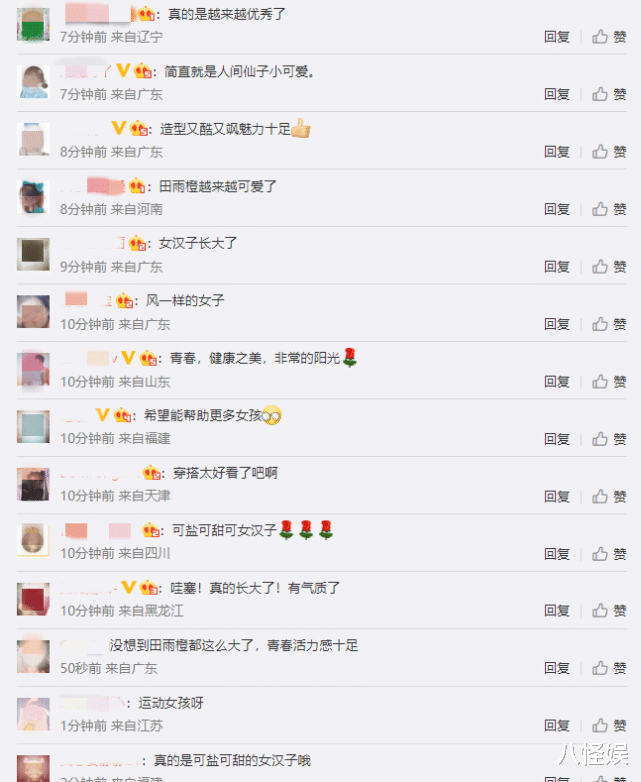641x782 pixels.
Task: Open avatar of the 简直就是人间仙子小可爱 commenter
Action: click(x=33, y=82)
